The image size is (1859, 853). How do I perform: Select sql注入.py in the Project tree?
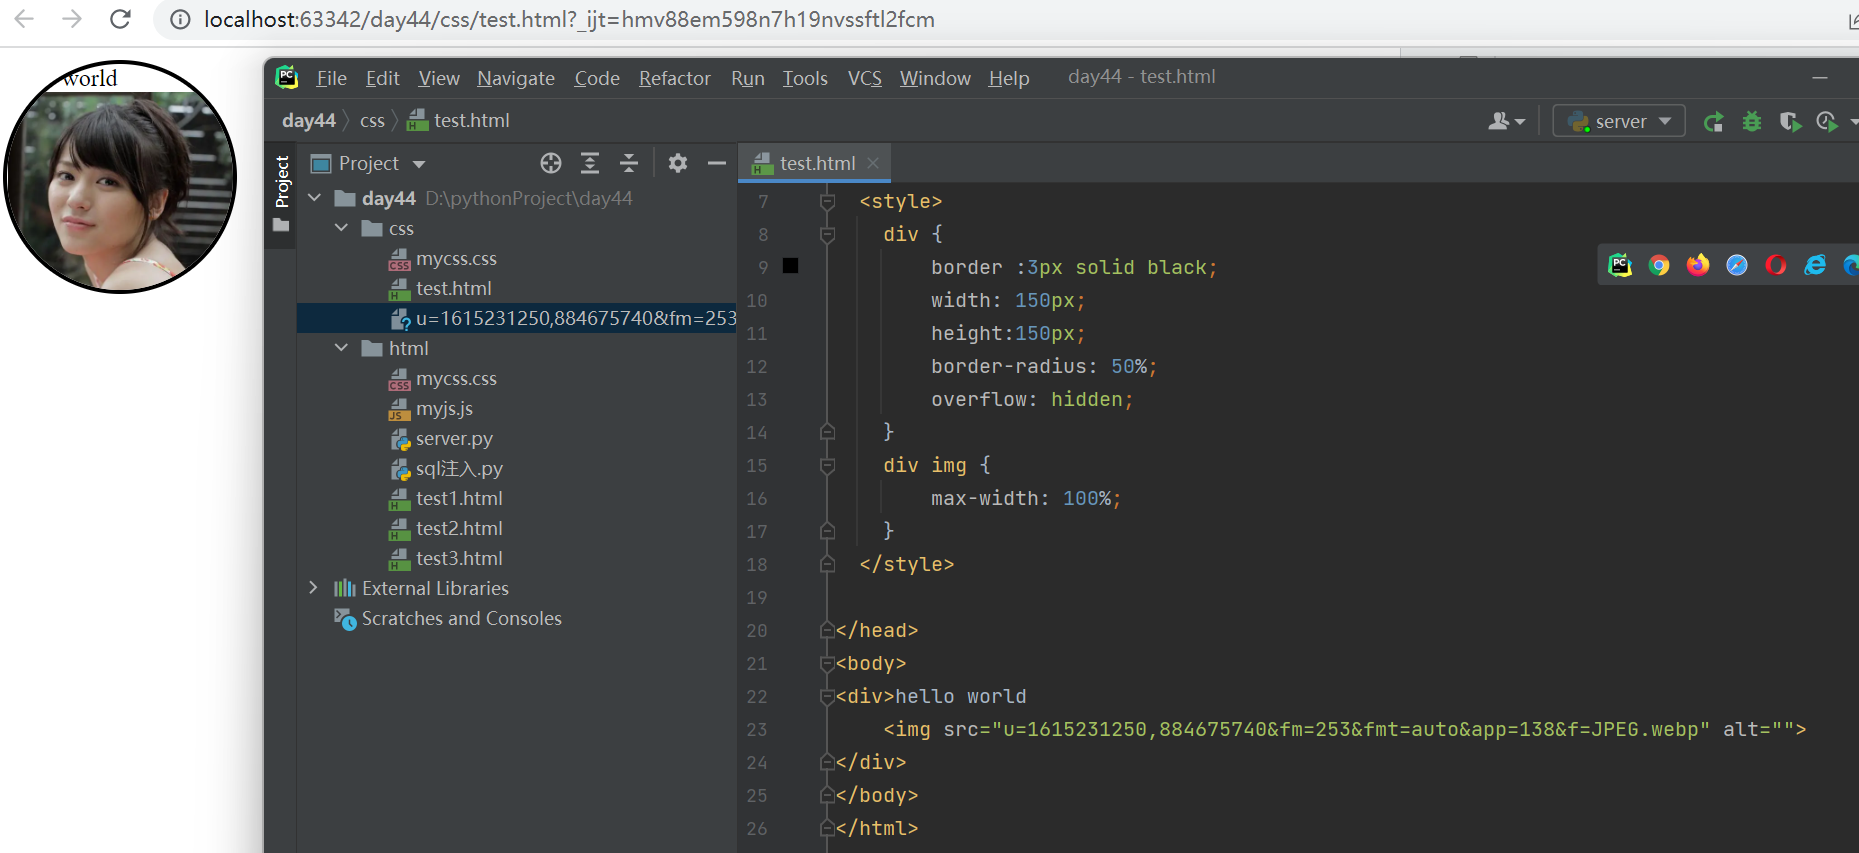(446, 469)
